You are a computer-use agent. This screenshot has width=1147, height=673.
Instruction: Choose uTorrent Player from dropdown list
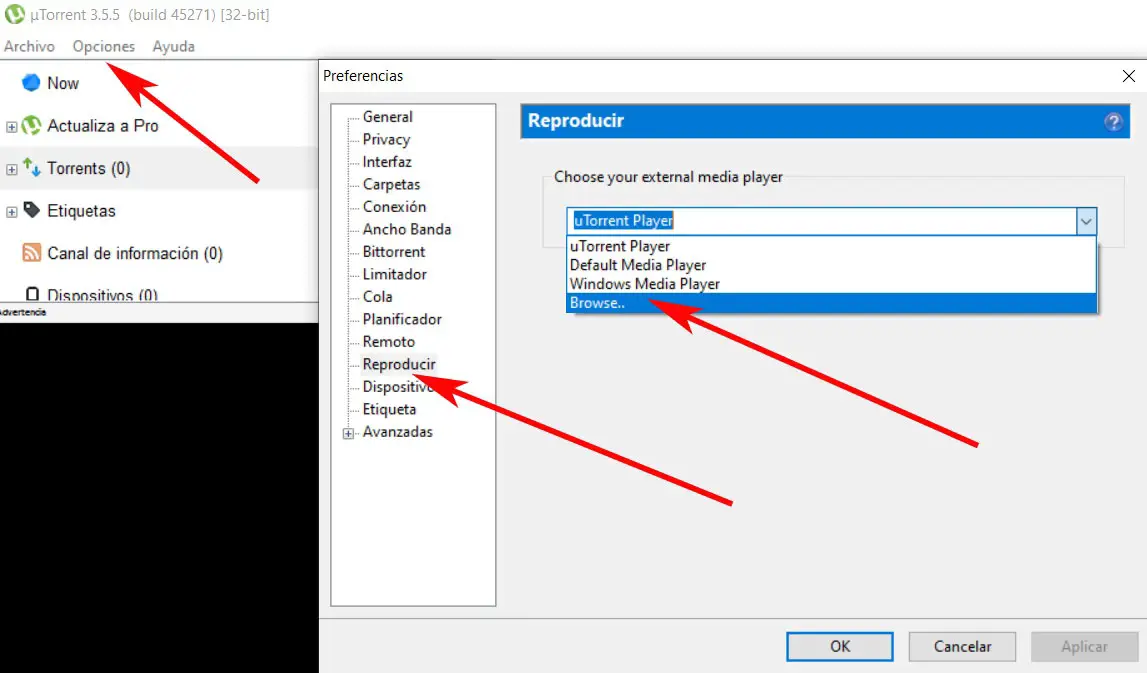[832, 246]
